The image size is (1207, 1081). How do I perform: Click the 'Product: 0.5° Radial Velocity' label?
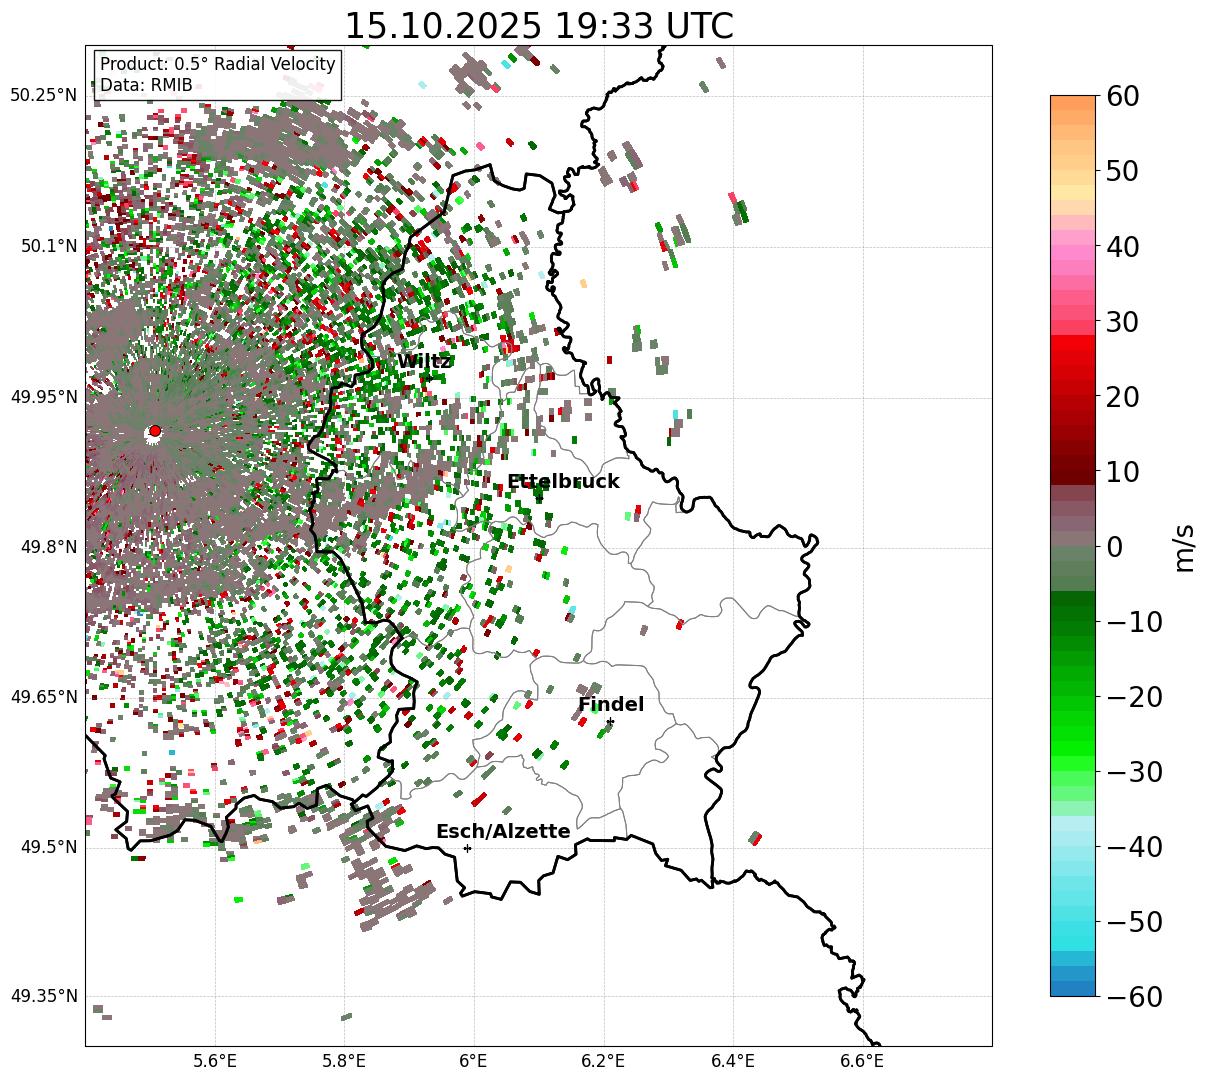[x=218, y=64]
